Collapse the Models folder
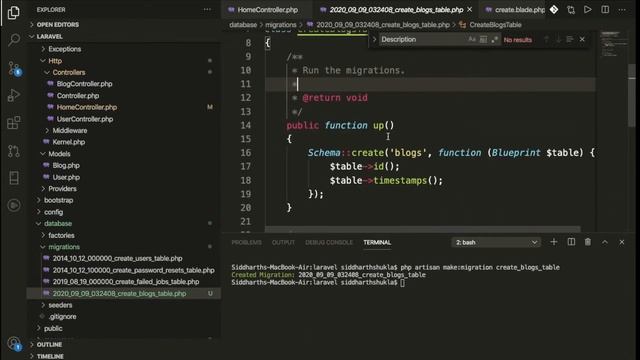 (59, 154)
